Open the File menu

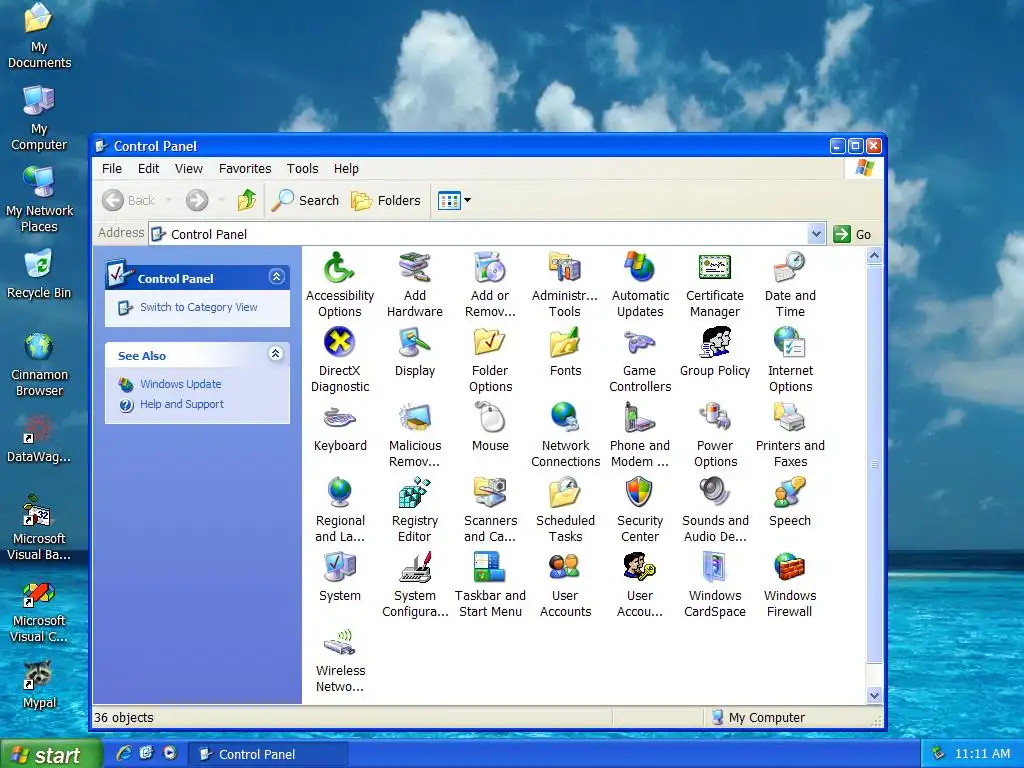[112, 168]
